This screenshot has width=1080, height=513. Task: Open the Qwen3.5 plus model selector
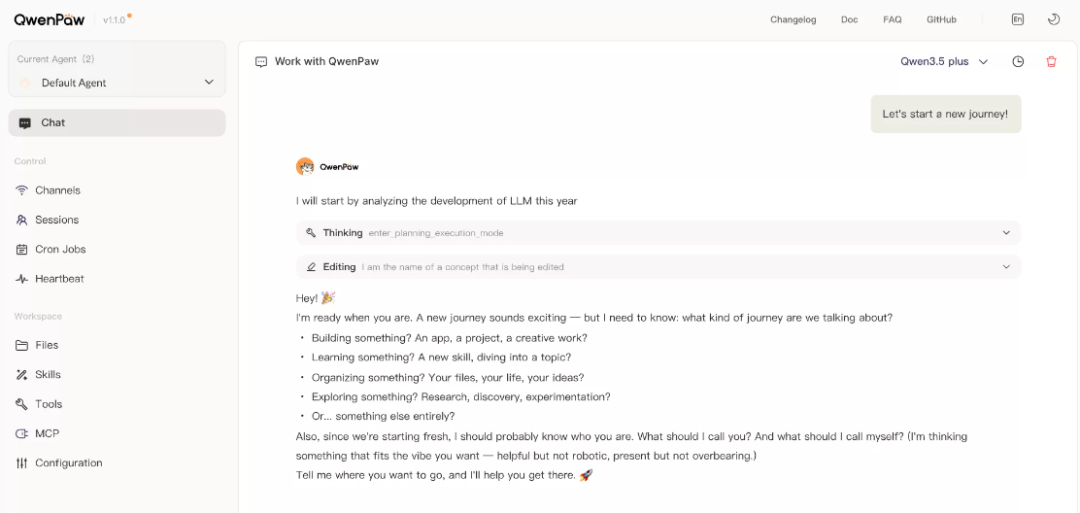[944, 61]
